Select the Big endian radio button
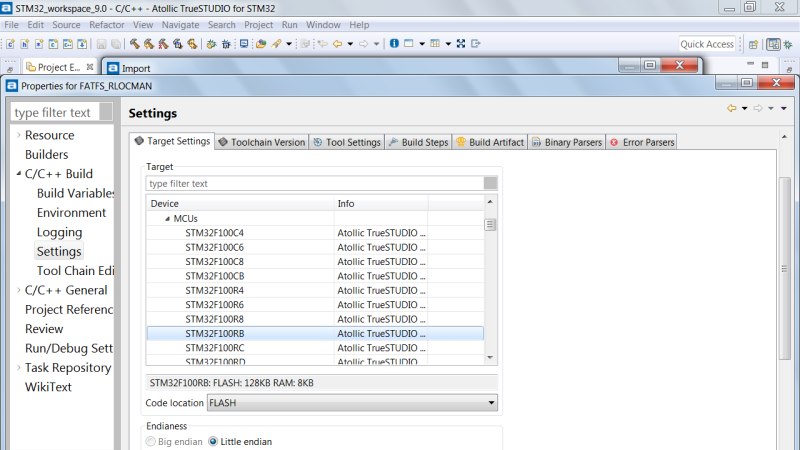800x450 pixels. click(x=151, y=441)
